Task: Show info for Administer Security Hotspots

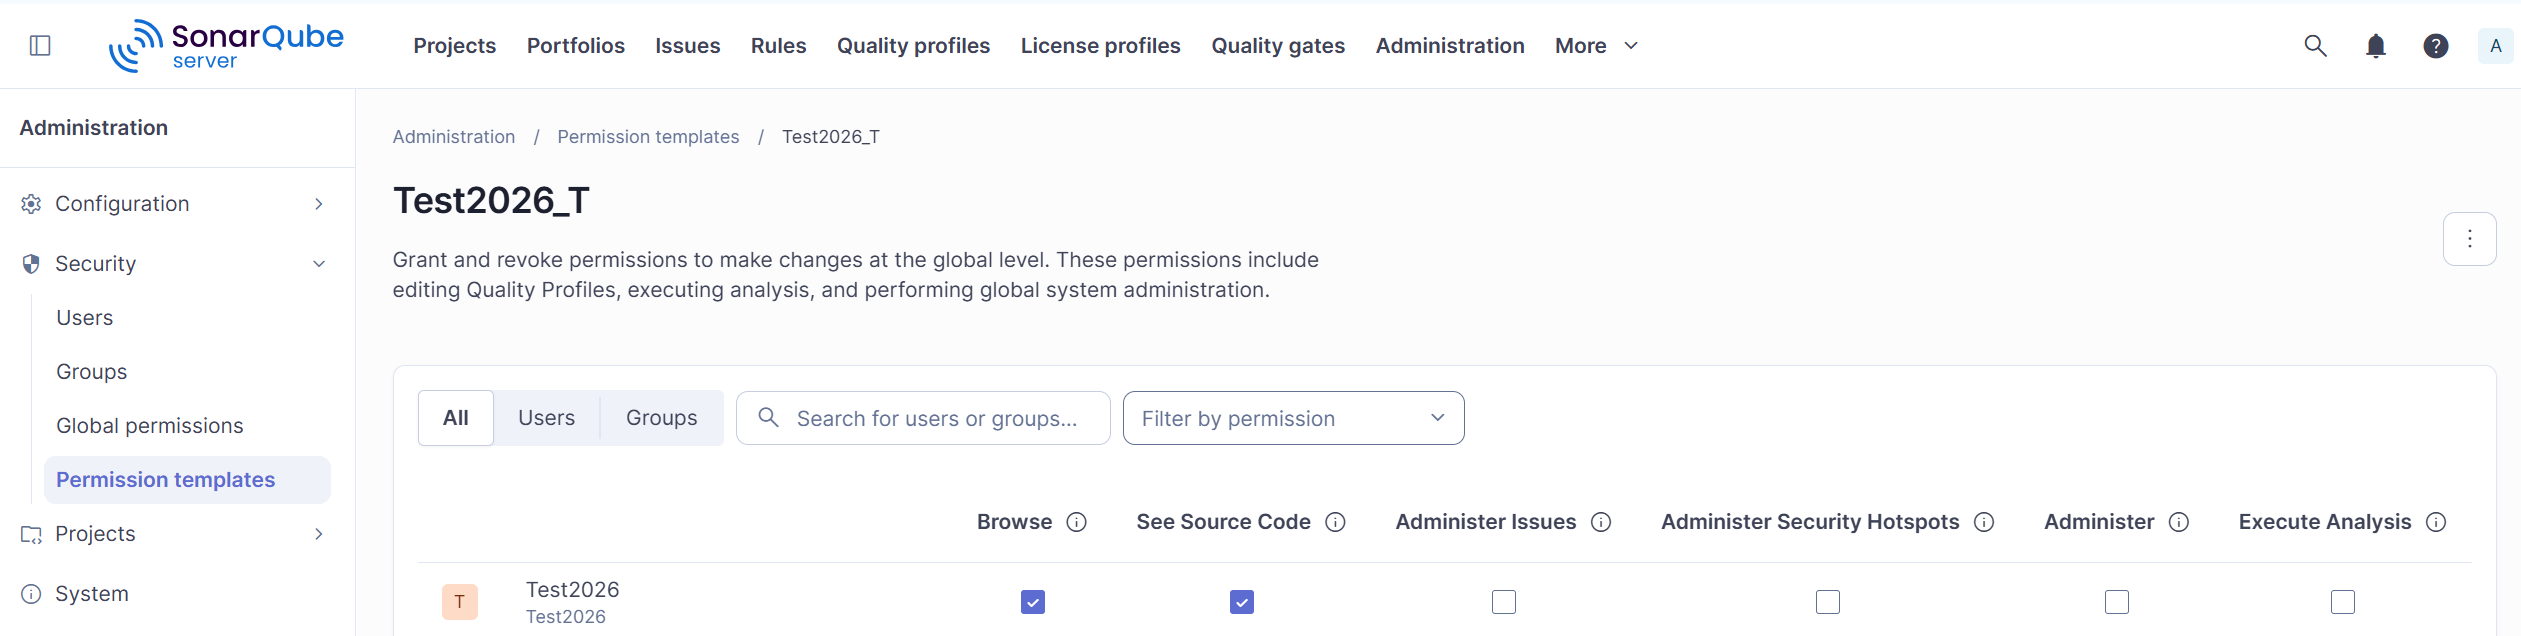Action: click(x=1984, y=522)
